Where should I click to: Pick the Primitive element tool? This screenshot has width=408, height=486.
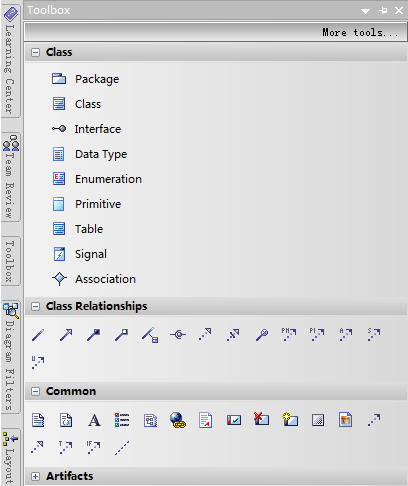tap(86, 204)
